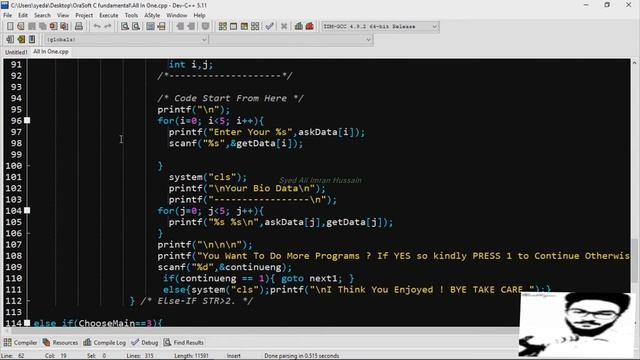Click the 'Code Start From Here' comment

231,98
